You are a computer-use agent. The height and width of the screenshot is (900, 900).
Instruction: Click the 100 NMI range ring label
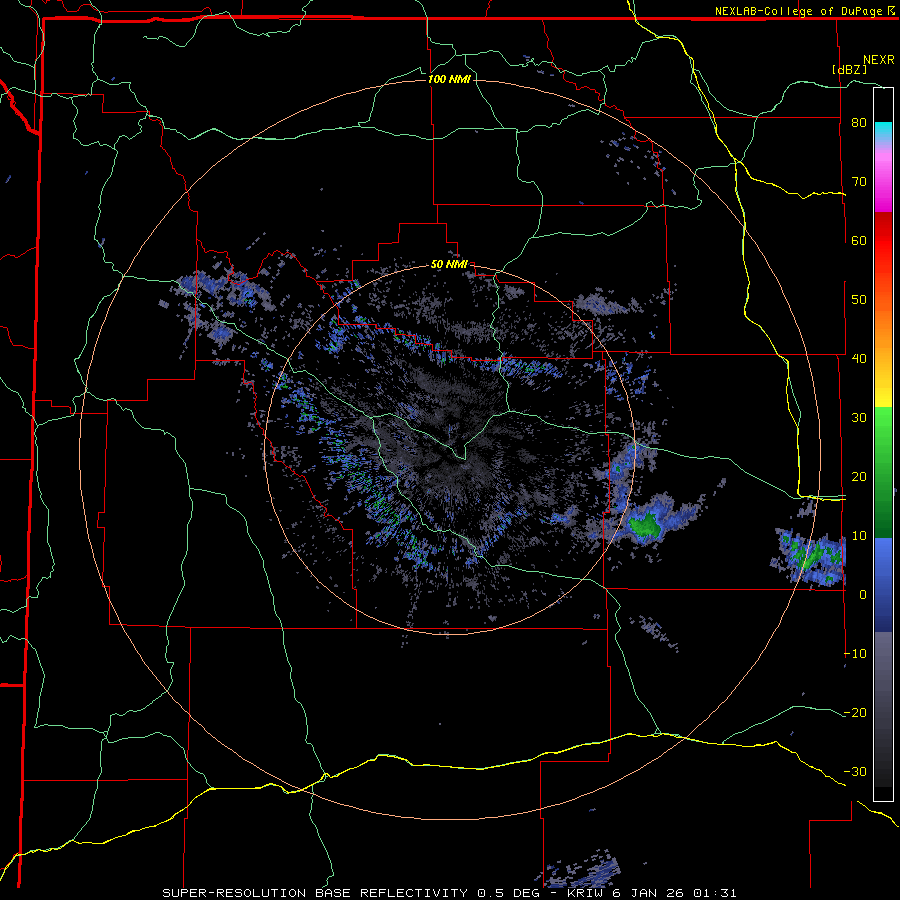[449, 79]
